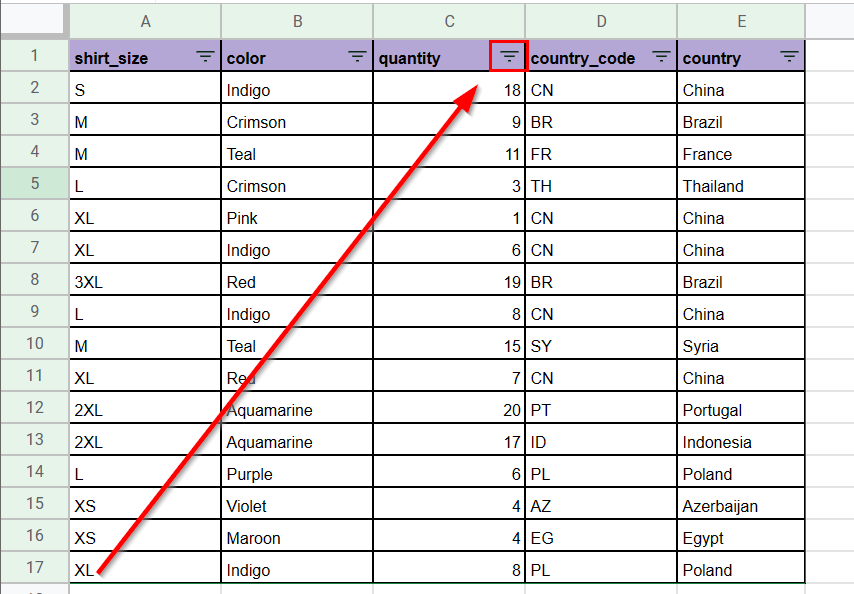This screenshot has width=854, height=594.
Task: Click the France country cell
Action: (741, 151)
